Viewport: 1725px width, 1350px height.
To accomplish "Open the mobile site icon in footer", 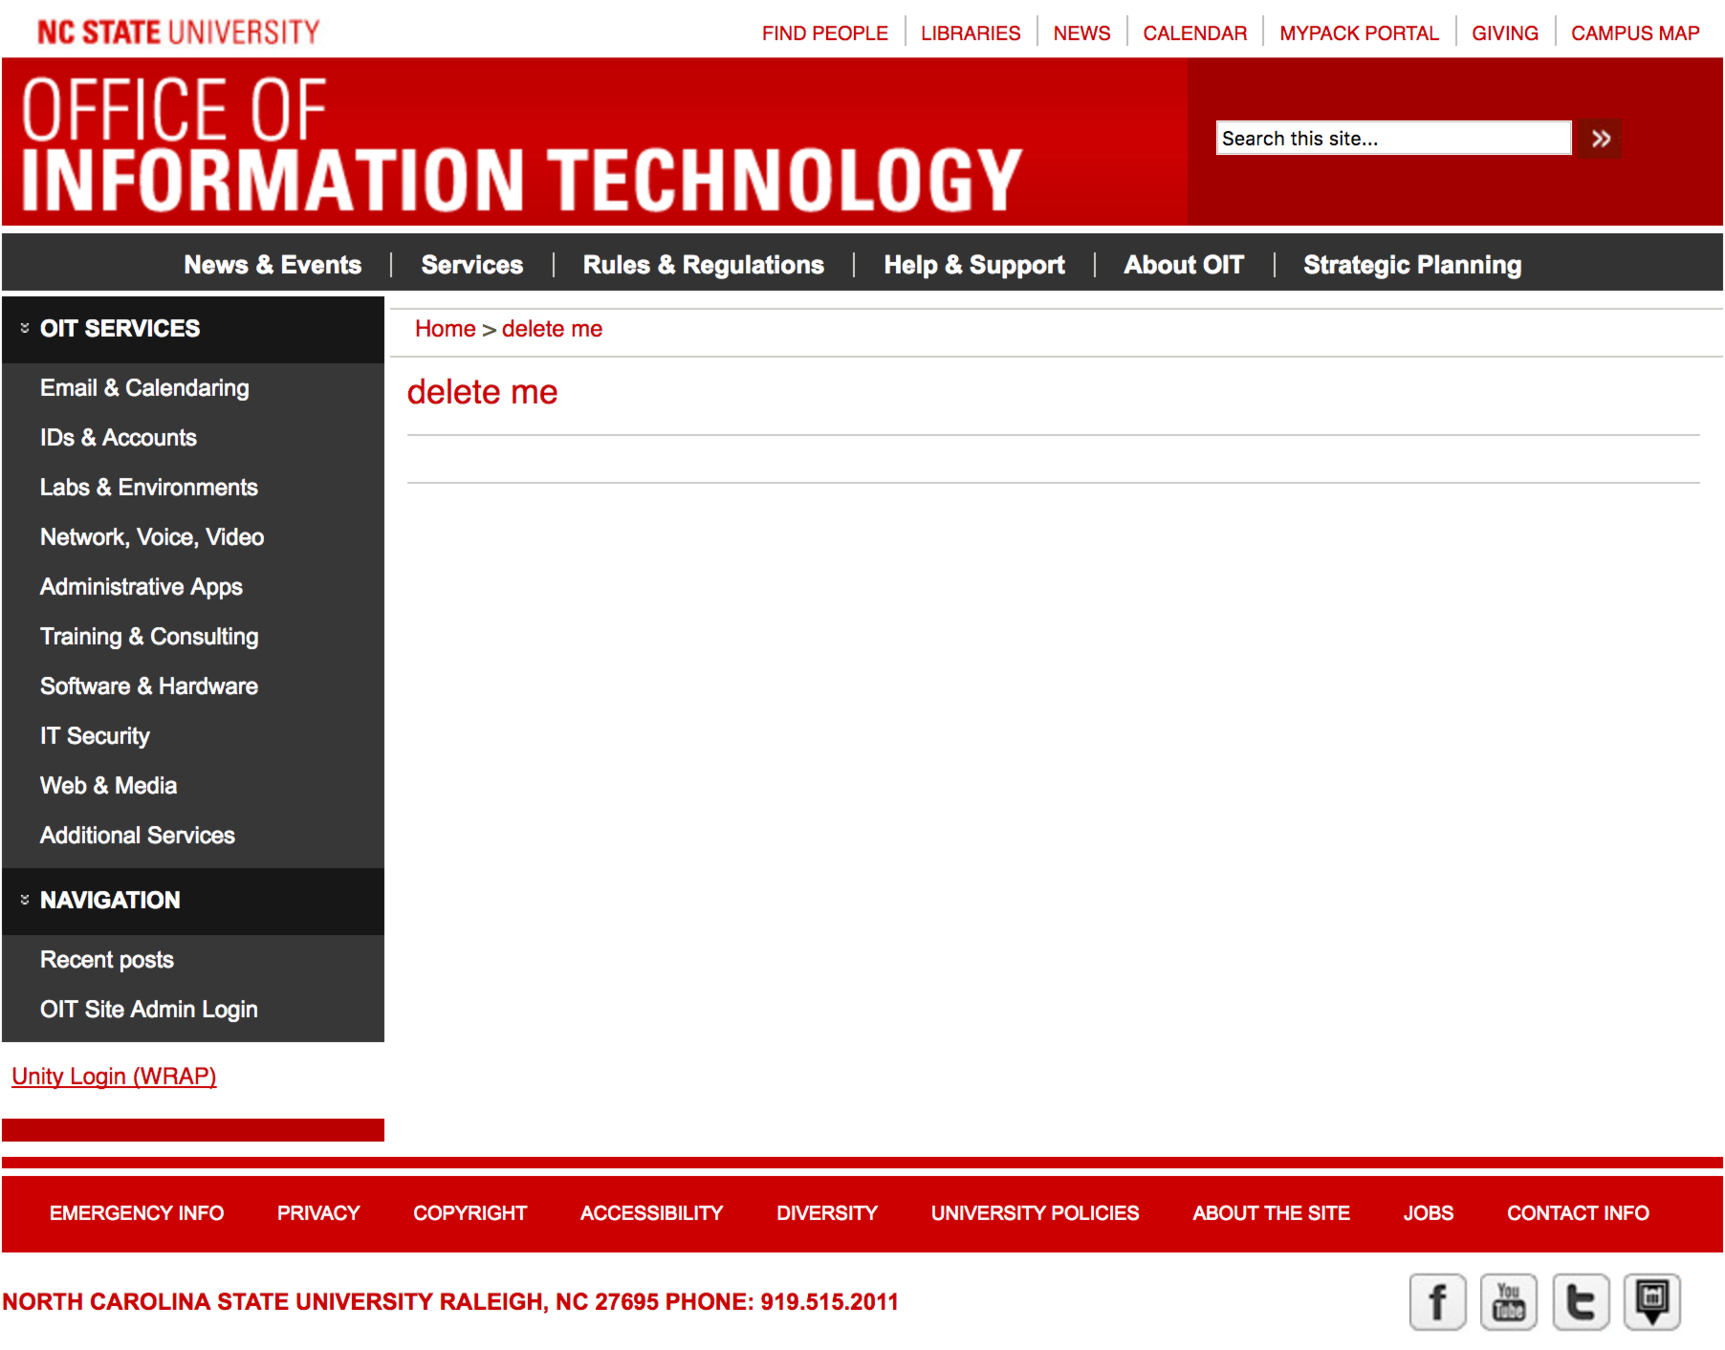I will click(1651, 1301).
